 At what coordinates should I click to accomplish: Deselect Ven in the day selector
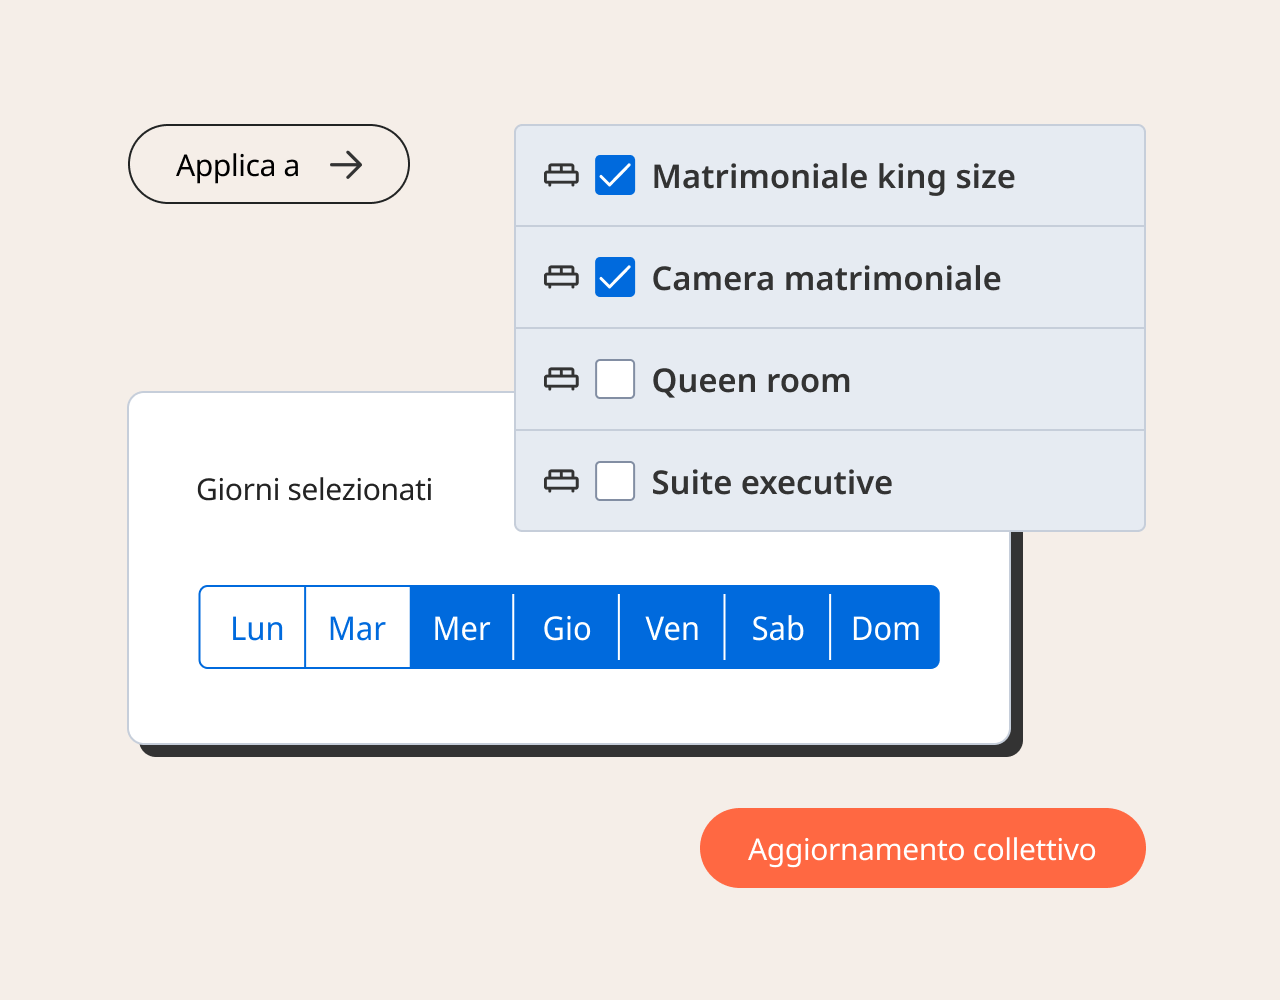coord(672,628)
